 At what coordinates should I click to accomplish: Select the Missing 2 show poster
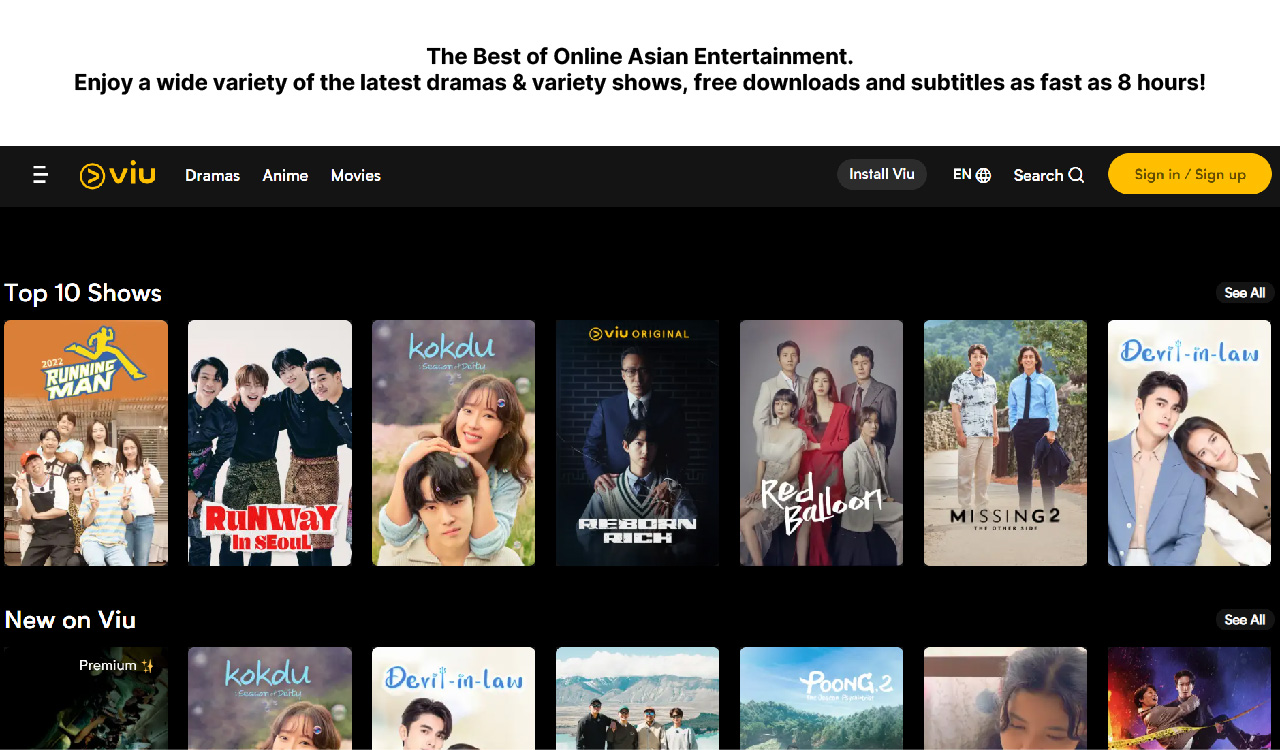[x=1005, y=443]
